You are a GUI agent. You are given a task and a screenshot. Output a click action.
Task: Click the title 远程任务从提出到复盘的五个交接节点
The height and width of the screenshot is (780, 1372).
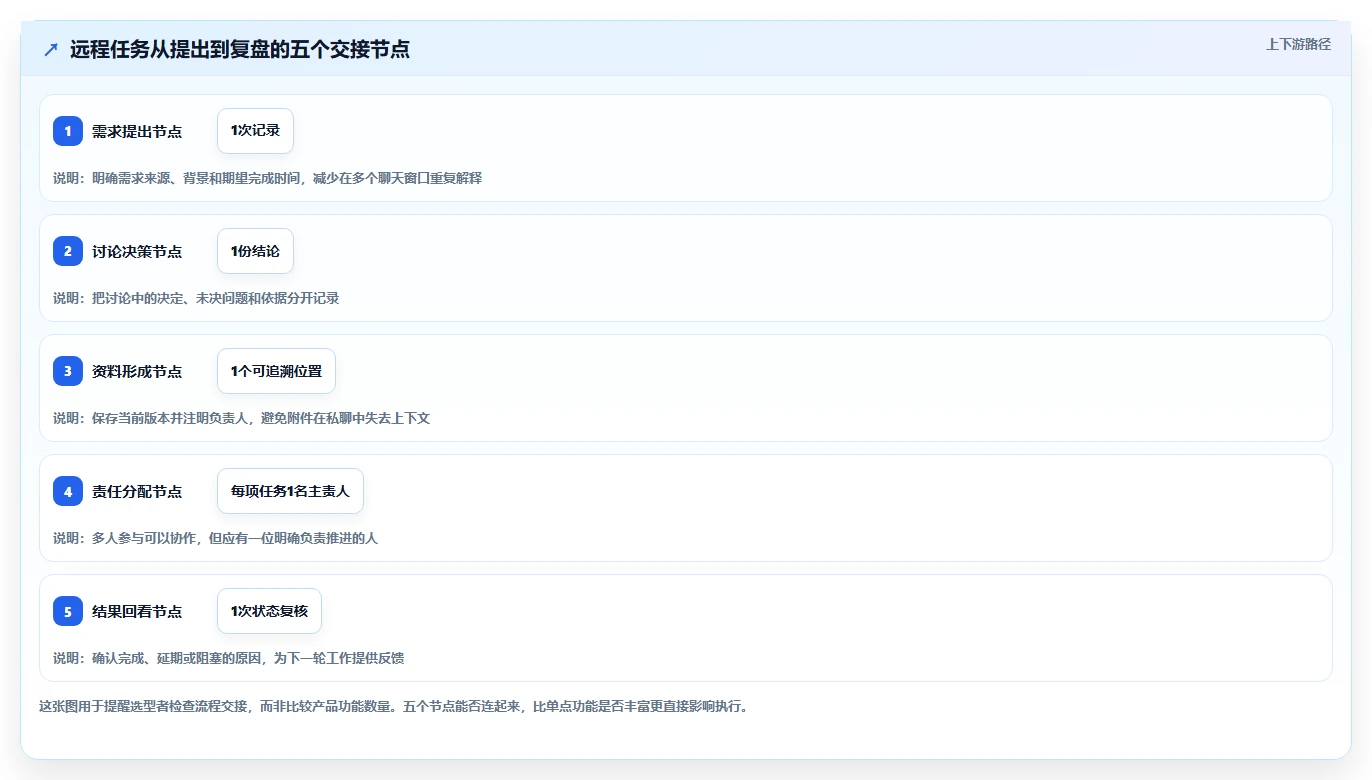coord(240,49)
